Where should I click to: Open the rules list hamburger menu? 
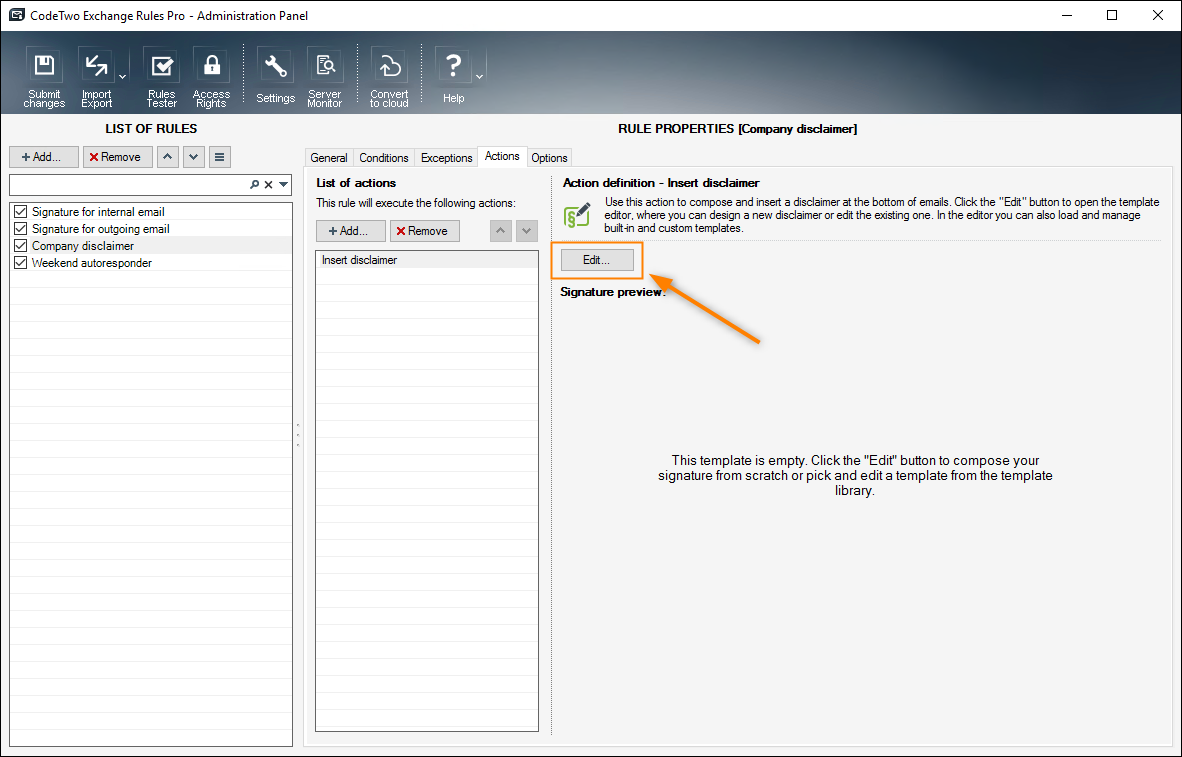pos(219,157)
